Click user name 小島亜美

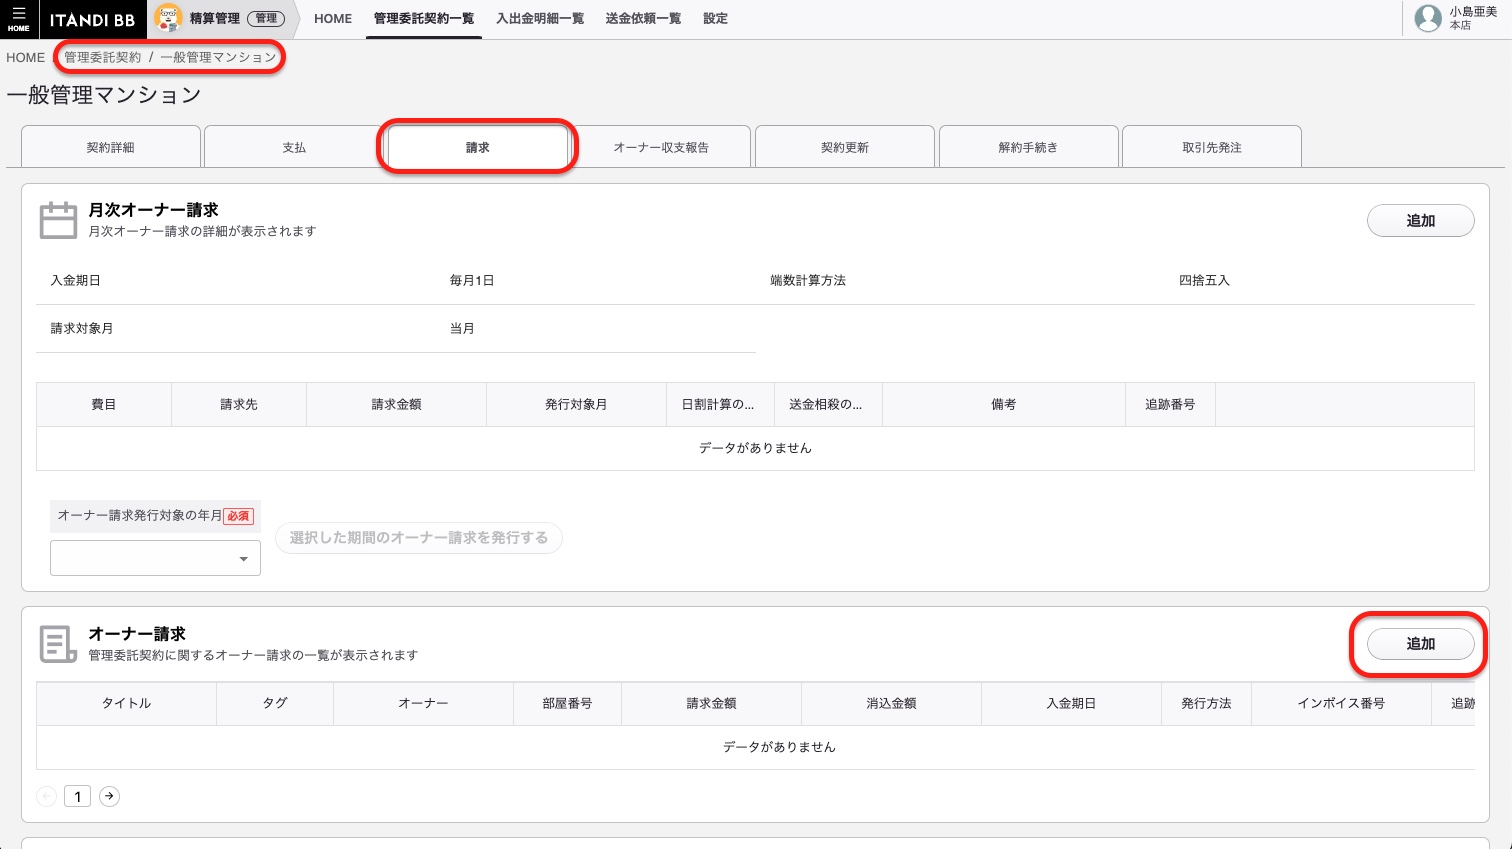click(x=1473, y=12)
